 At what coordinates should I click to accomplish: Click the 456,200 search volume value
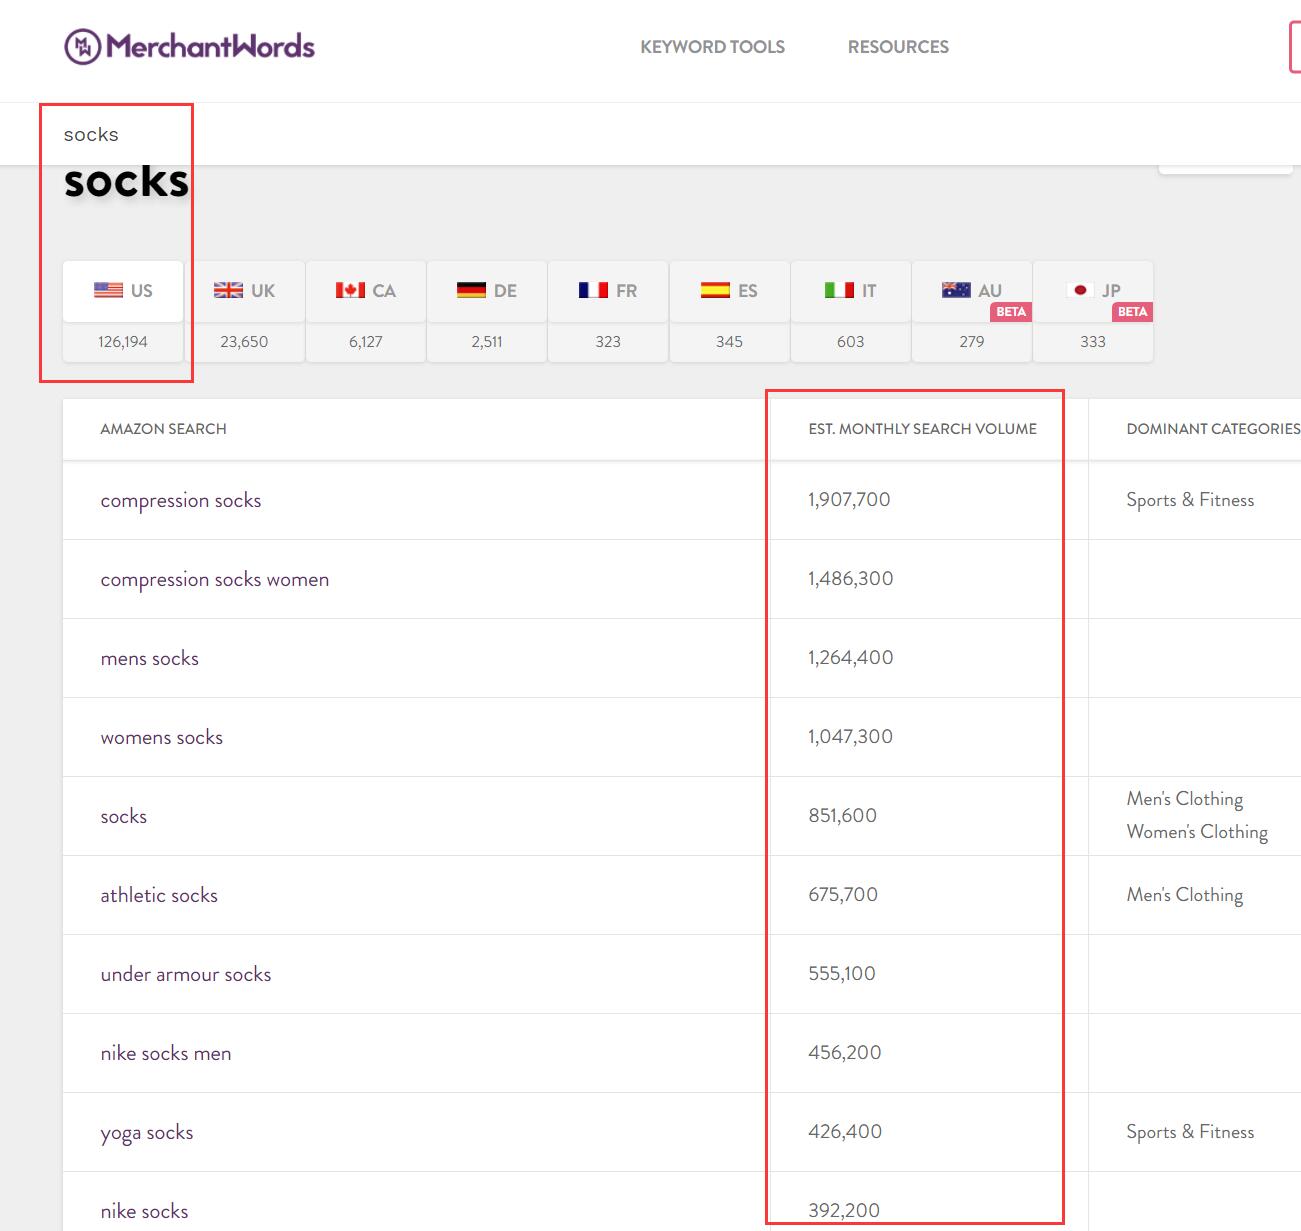pyautogui.click(x=845, y=1053)
